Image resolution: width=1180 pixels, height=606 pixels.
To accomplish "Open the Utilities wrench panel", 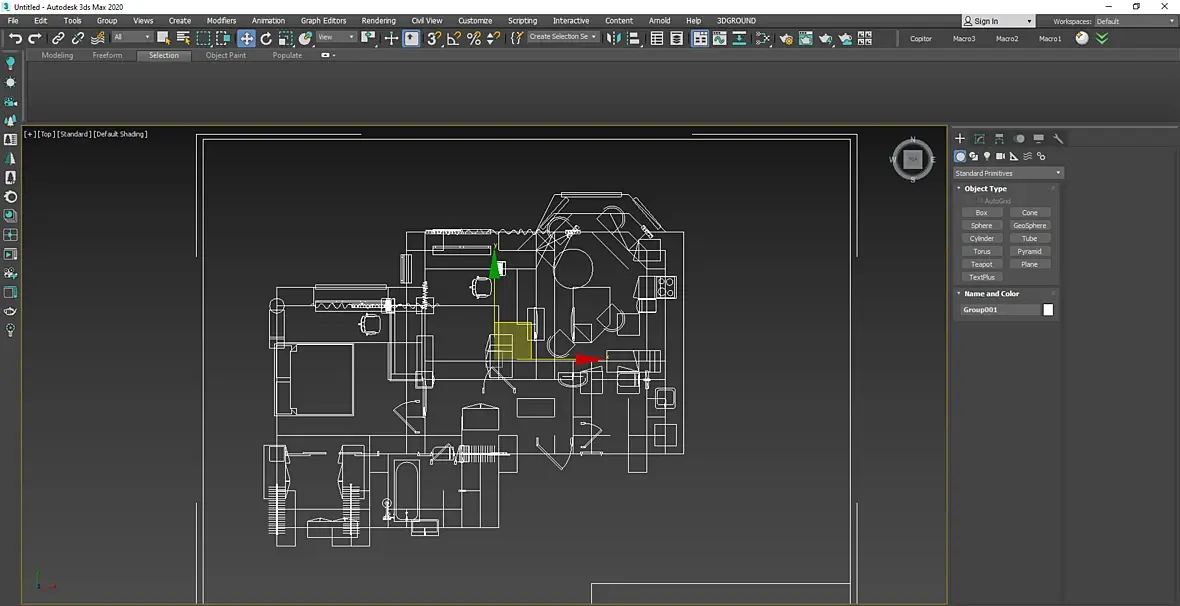I will (1058, 139).
